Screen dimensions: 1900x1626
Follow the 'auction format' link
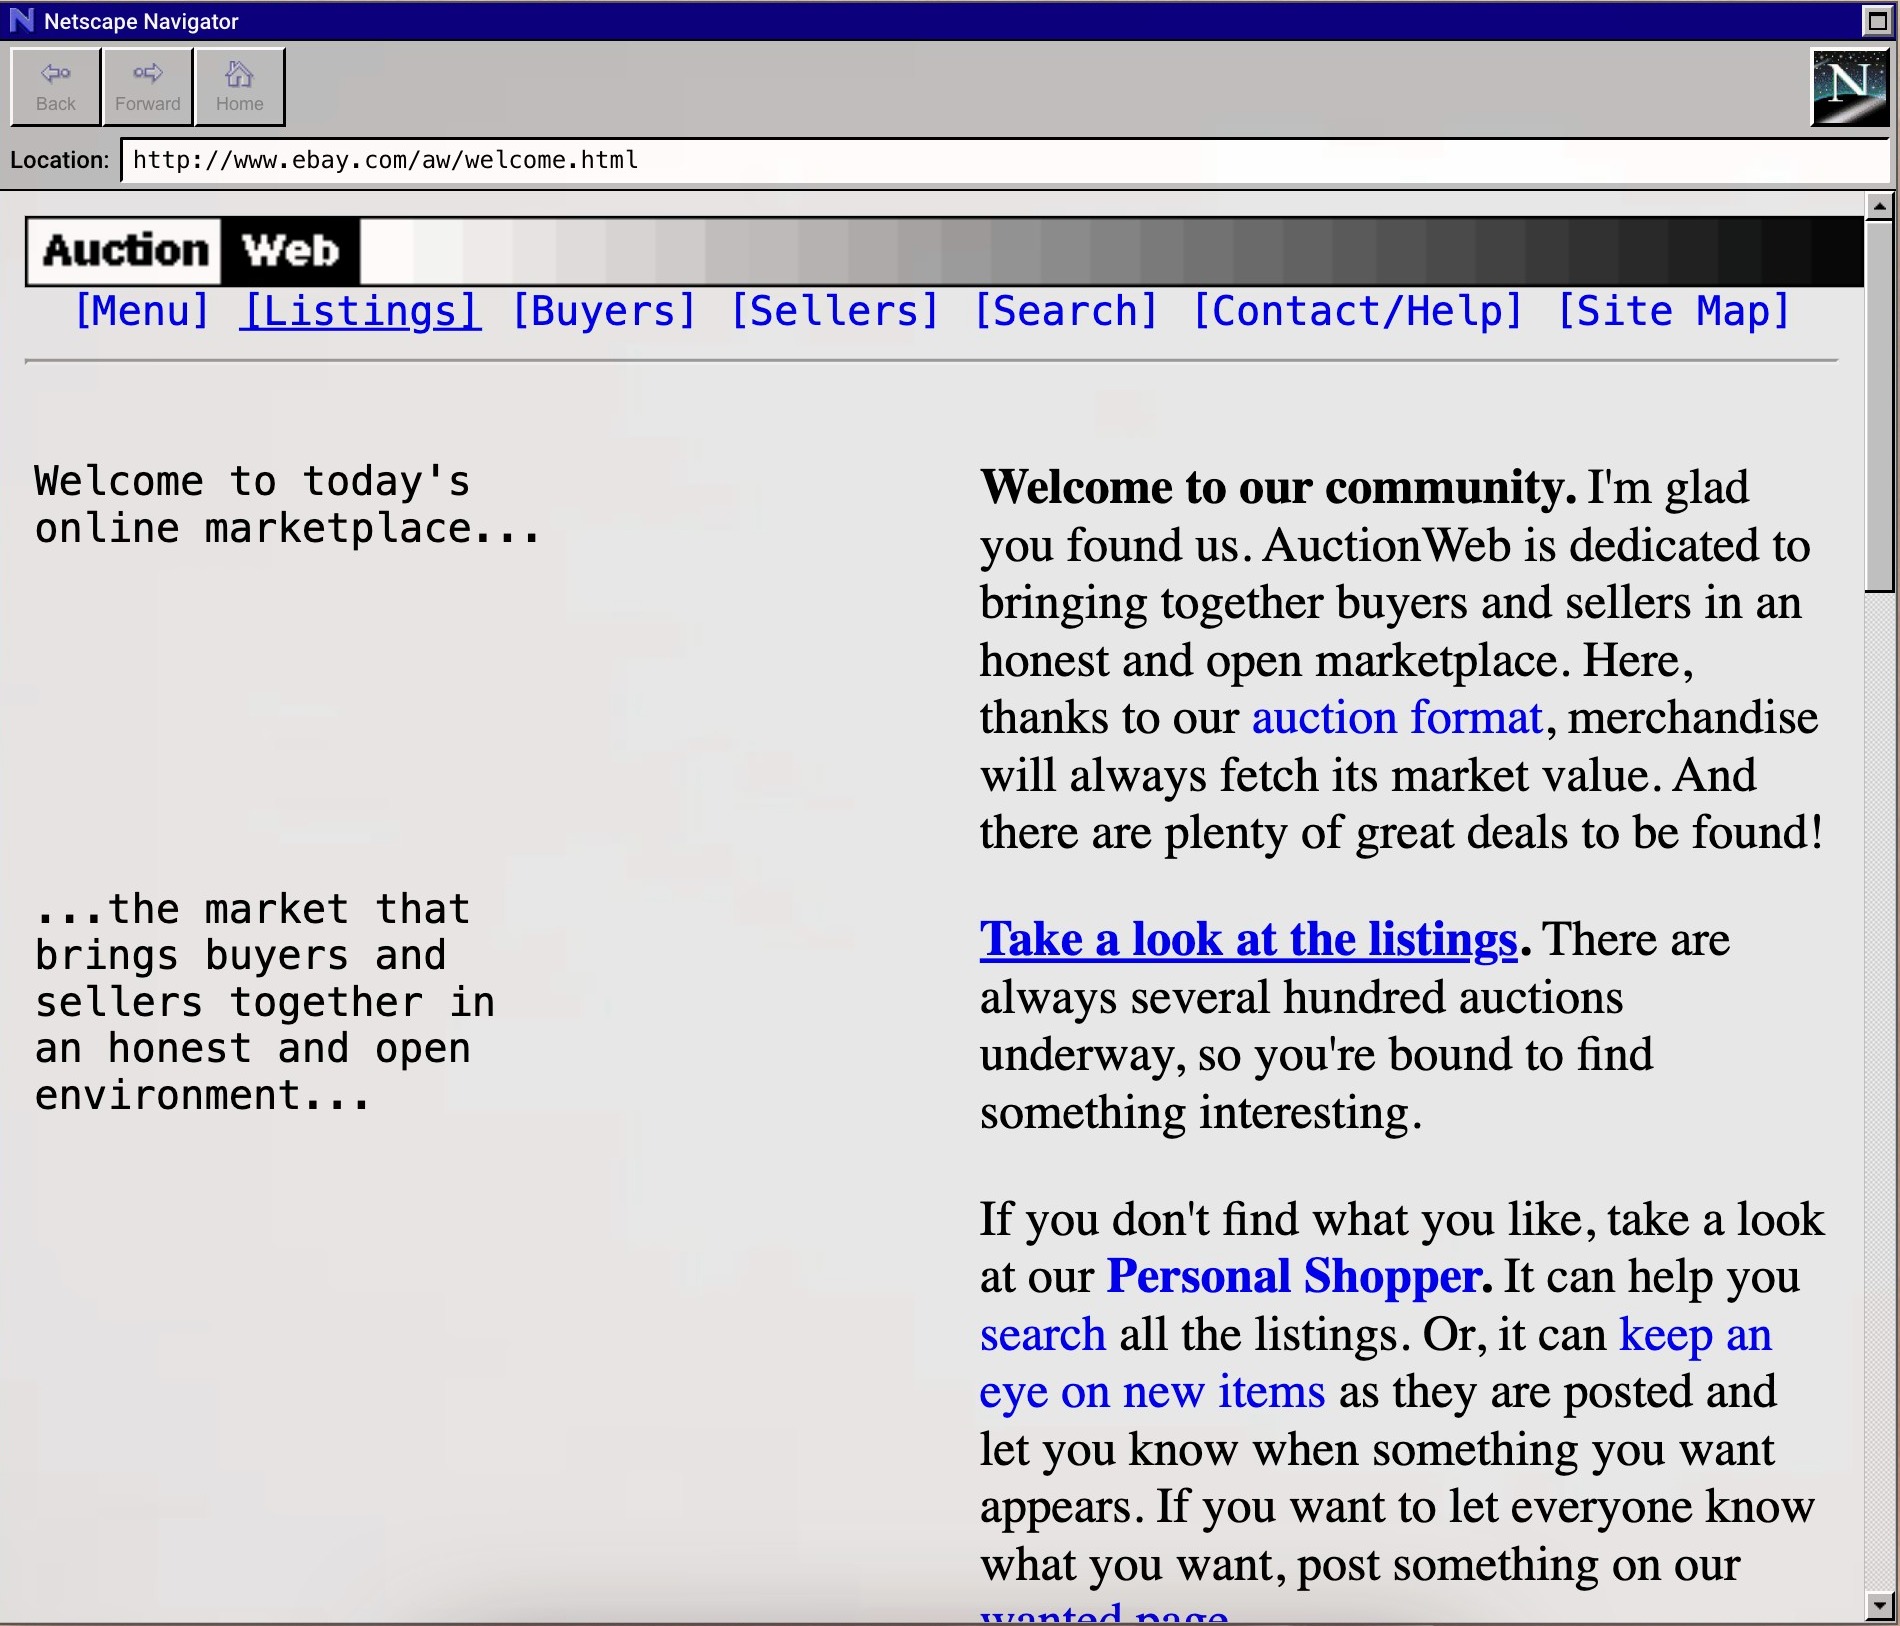click(1397, 718)
